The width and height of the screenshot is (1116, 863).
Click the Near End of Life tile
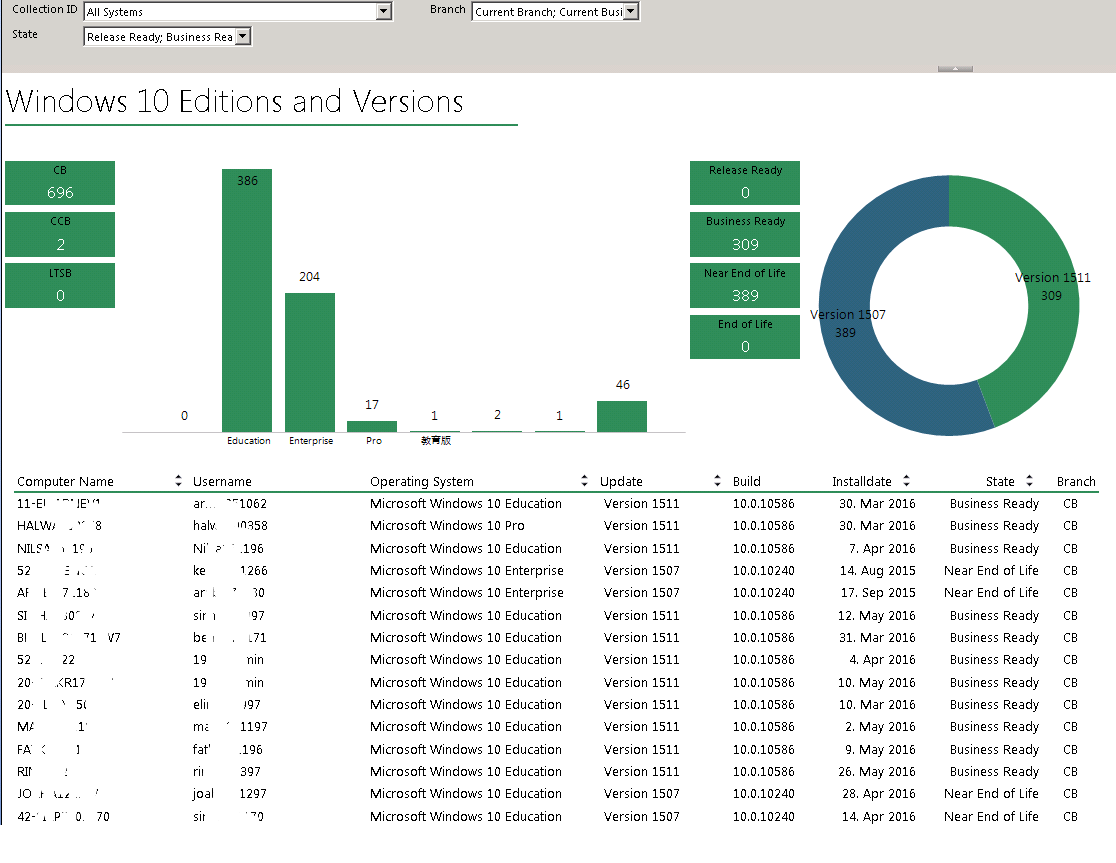(744, 285)
